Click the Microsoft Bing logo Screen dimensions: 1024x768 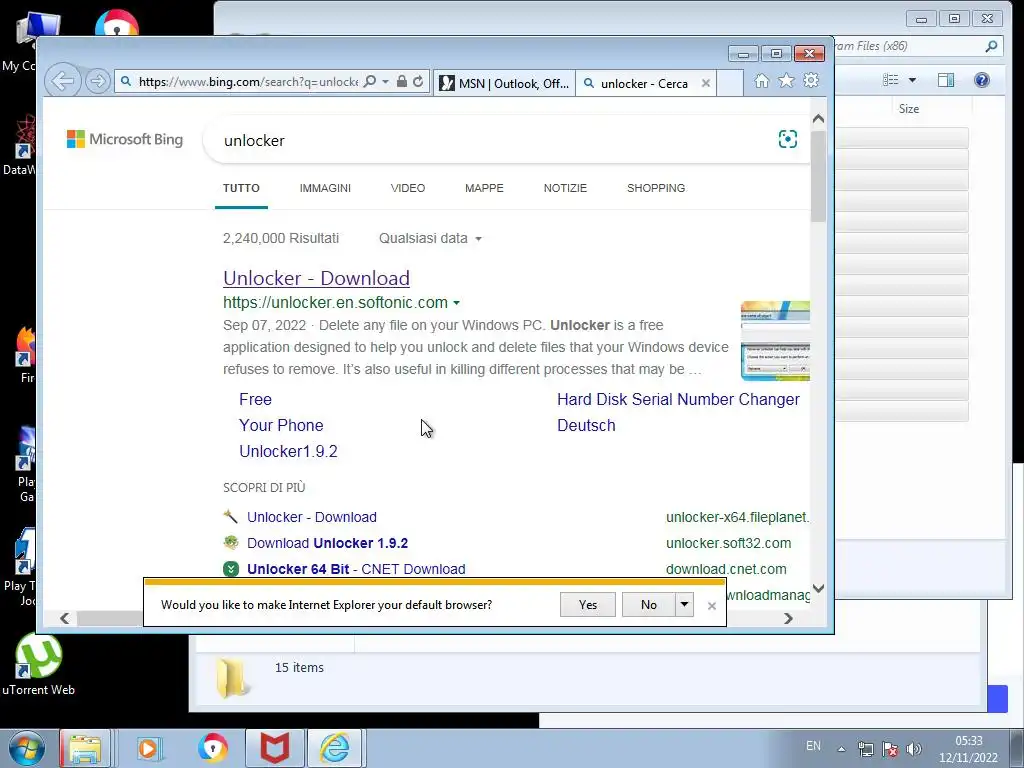tap(125, 139)
